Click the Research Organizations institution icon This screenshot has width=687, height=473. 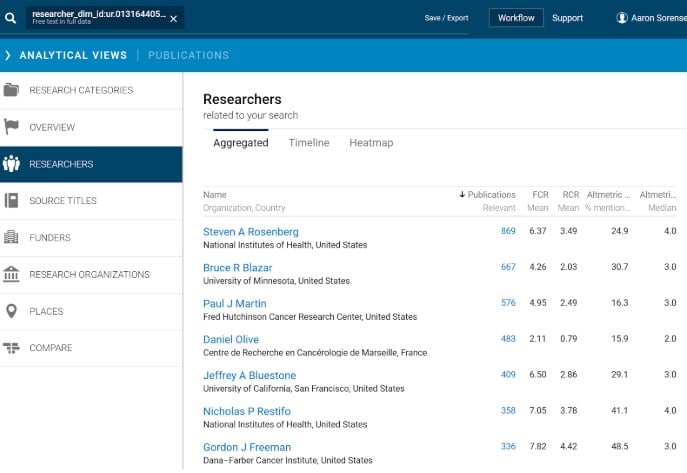click(x=12, y=274)
